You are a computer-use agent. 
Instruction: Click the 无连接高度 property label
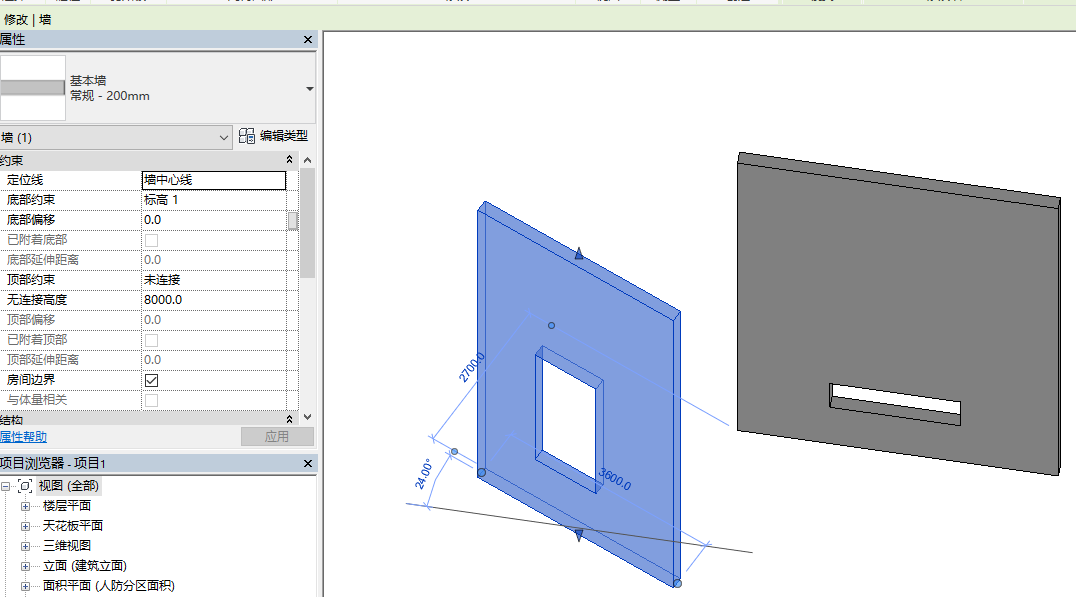pyautogui.click(x=37, y=300)
